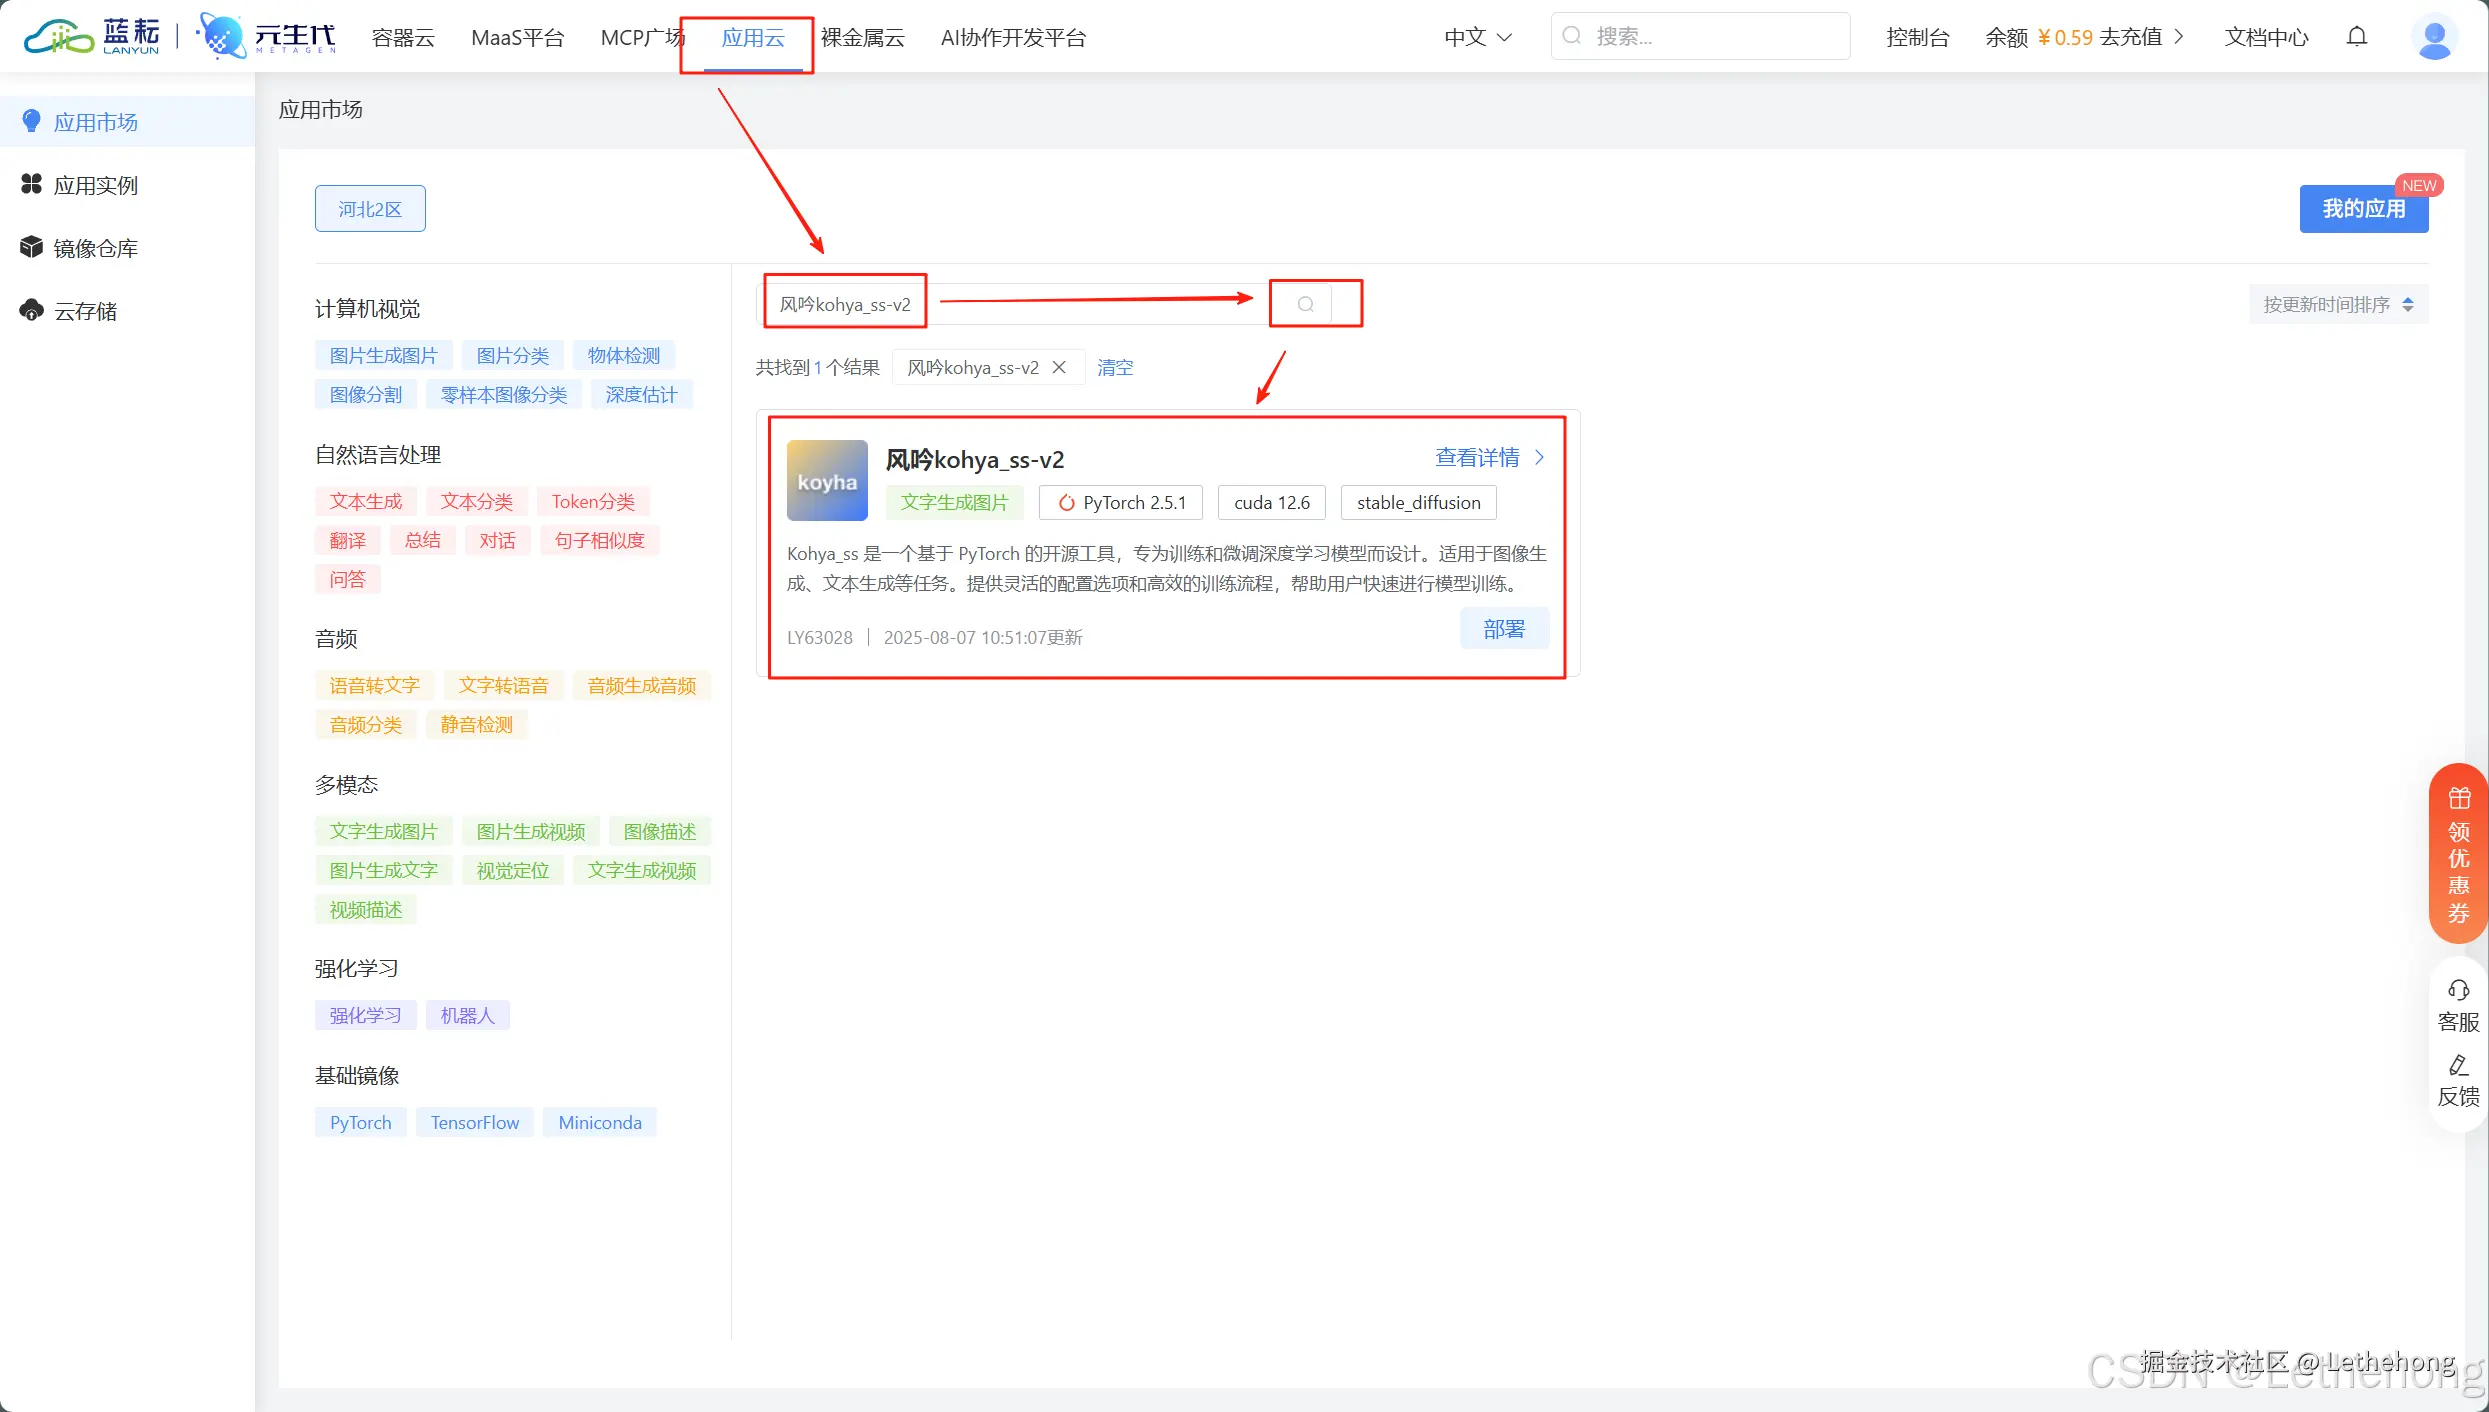Viewport: 2489px width, 1412px height.
Task: Toggle the 图片生成图片 category filter
Action: (382, 354)
